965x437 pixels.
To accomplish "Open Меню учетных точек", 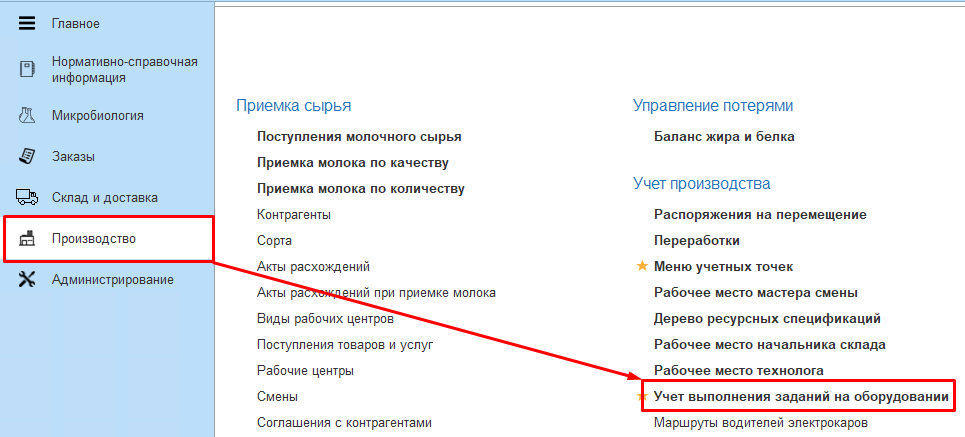I will click(x=724, y=267).
